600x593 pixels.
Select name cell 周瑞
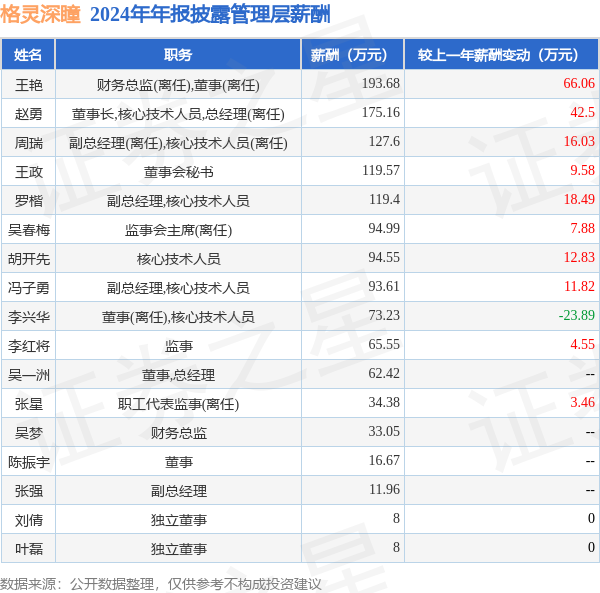pyautogui.click(x=29, y=143)
